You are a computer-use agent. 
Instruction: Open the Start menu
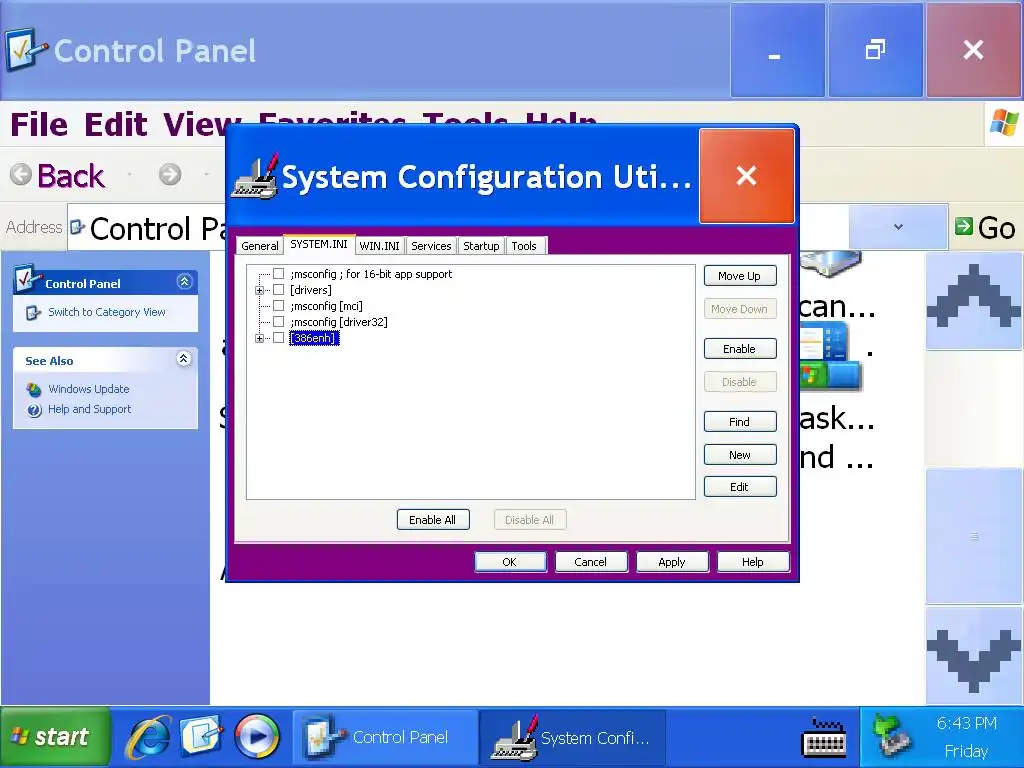point(55,737)
